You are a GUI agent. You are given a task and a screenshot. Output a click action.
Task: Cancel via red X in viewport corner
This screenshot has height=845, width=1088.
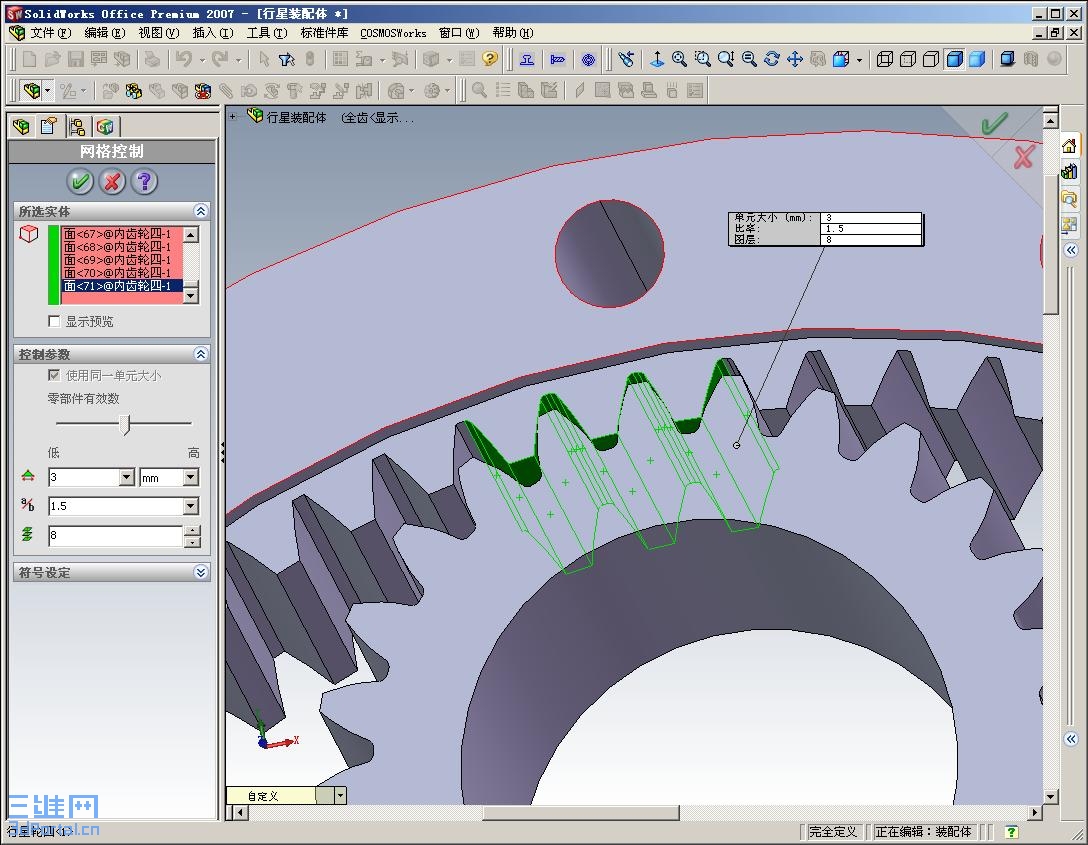point(1023,157)
